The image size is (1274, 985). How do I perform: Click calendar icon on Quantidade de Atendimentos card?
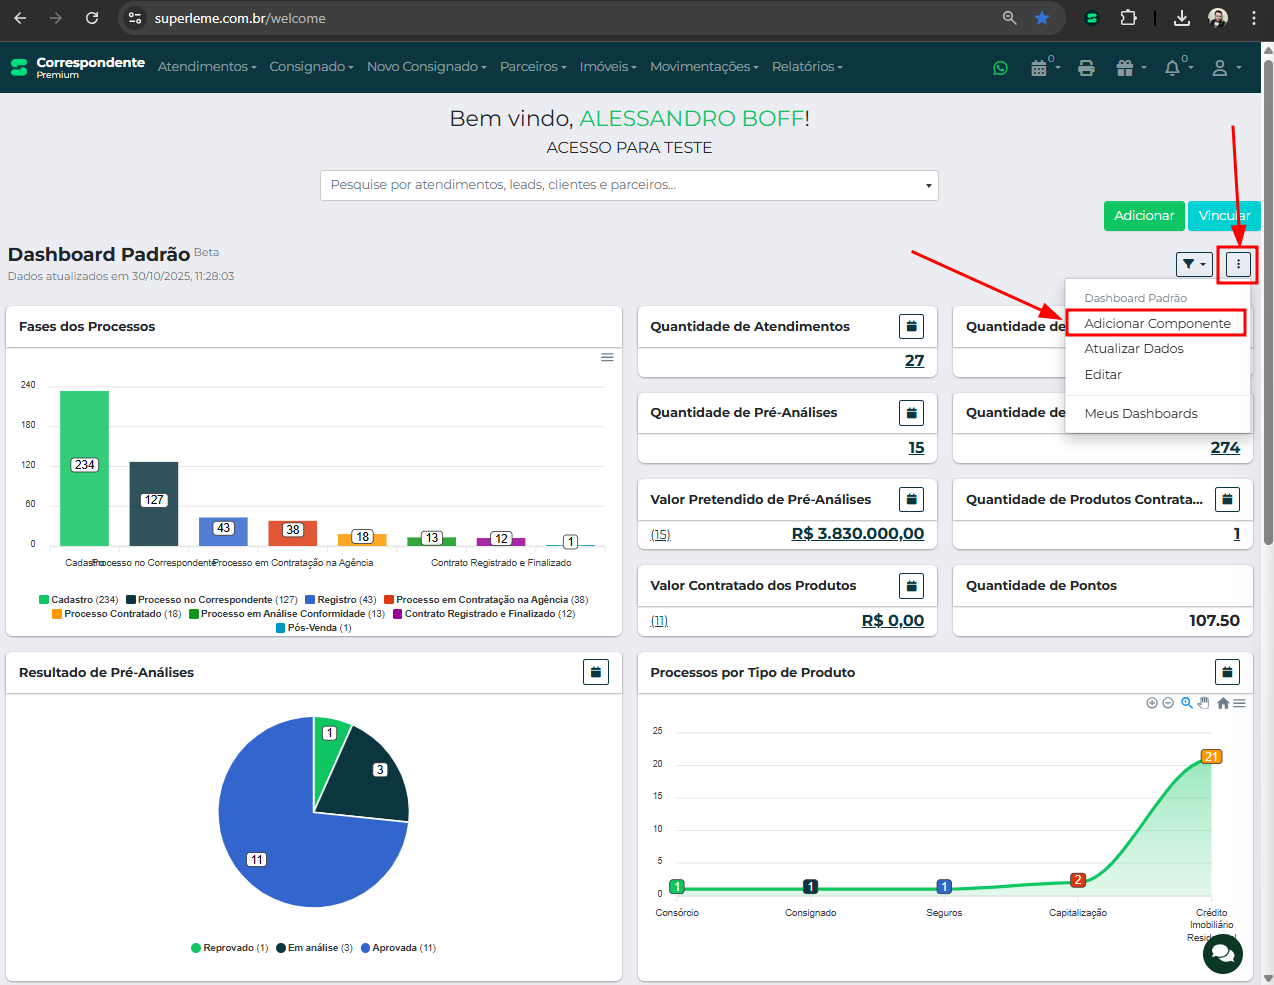click(911, 326)
